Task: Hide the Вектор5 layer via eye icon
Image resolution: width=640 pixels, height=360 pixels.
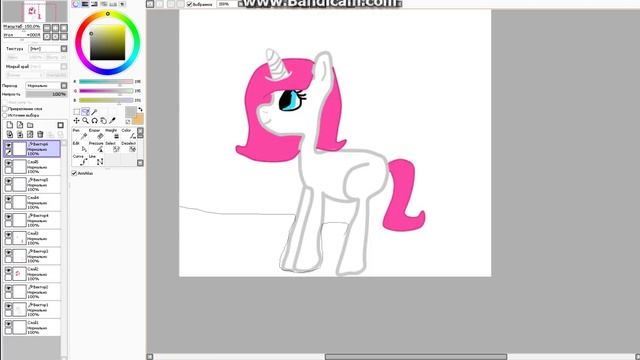Action: 8,181
